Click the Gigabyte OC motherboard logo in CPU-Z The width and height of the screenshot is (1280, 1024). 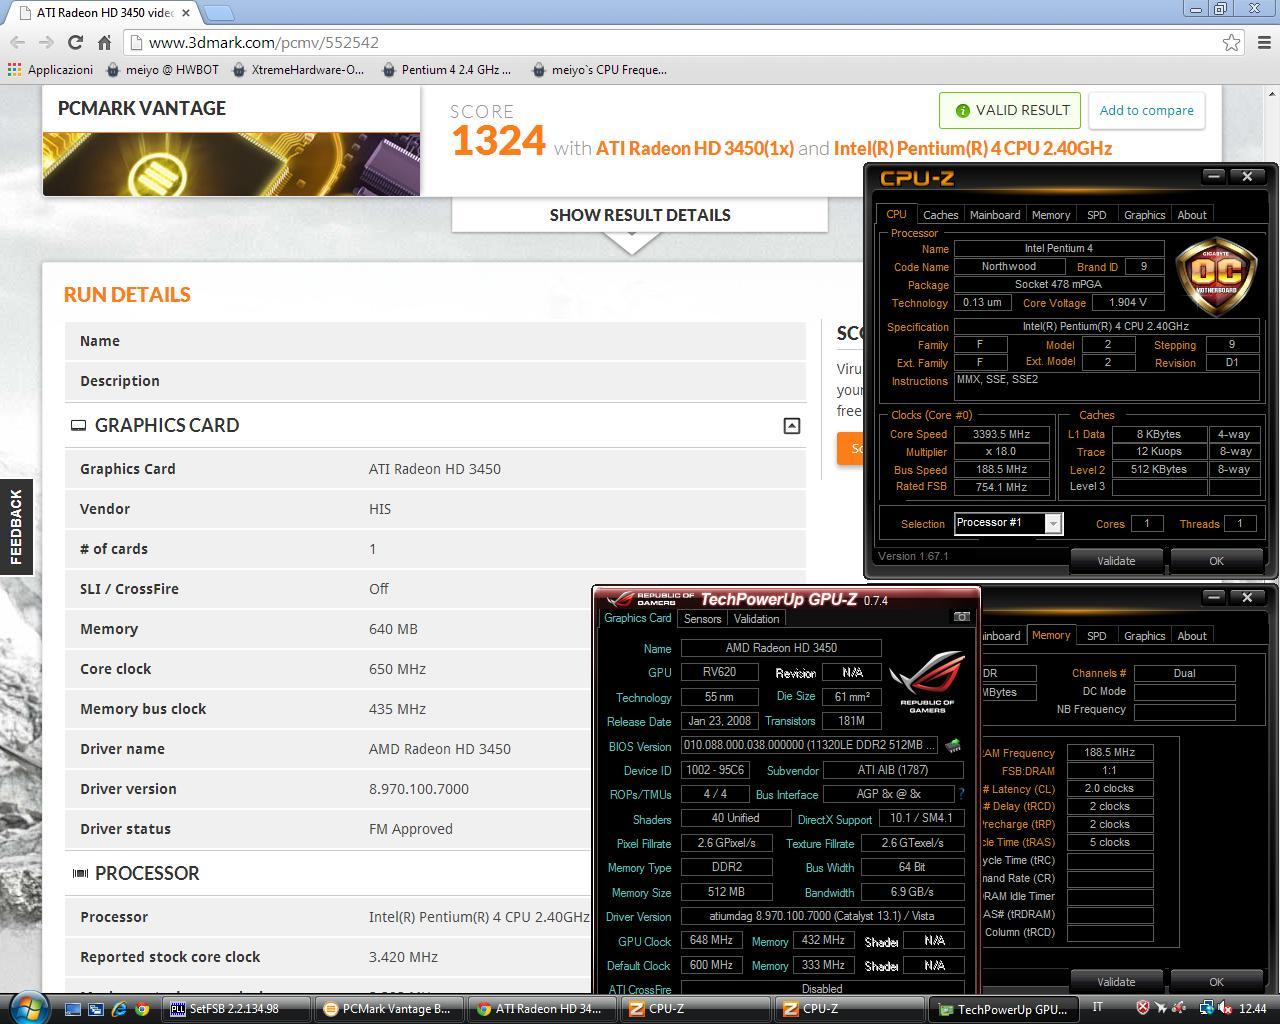[x=1216, y=277]
